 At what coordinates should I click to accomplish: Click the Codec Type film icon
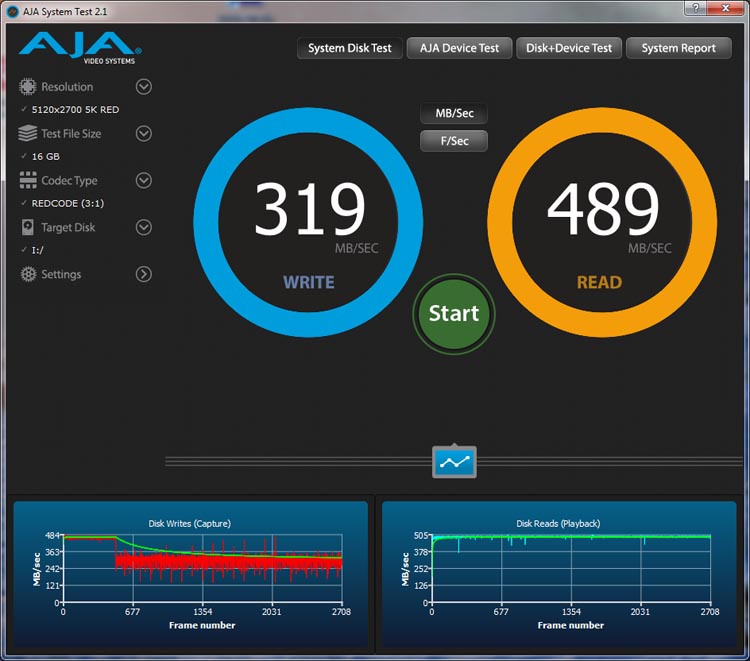28,180
